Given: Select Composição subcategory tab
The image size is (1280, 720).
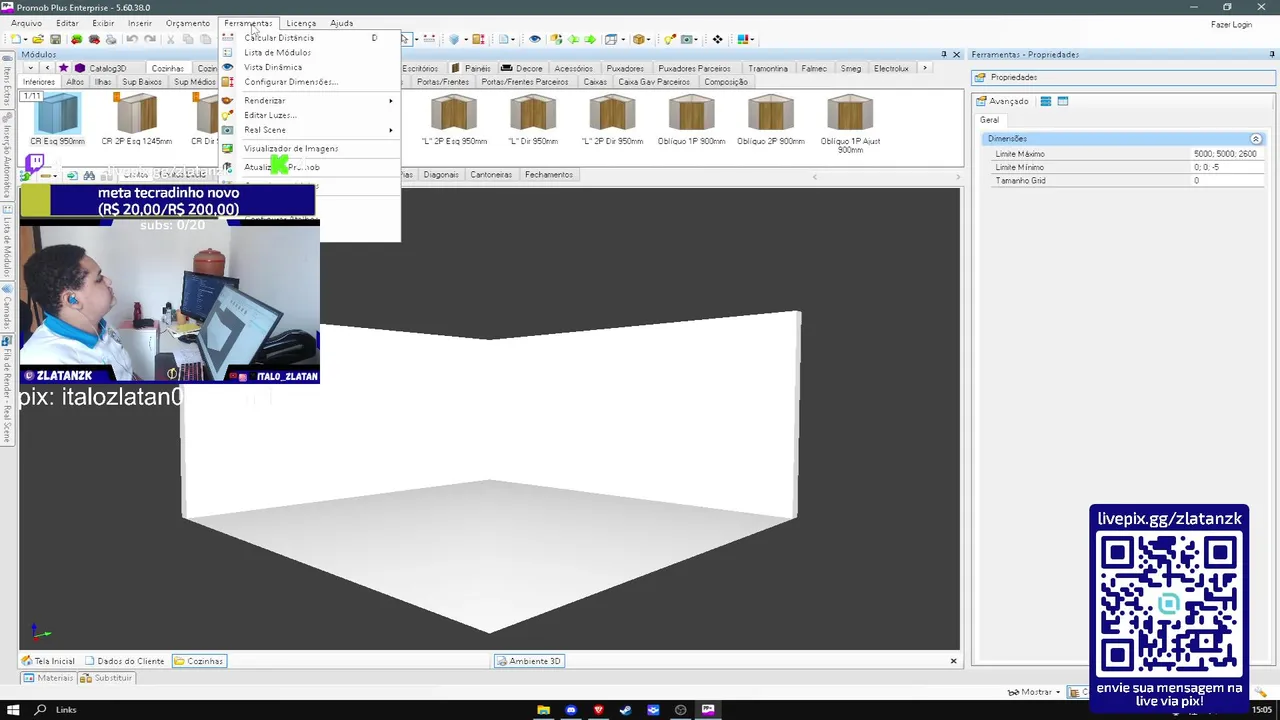Looking at the screenshot, I should 726,82.
